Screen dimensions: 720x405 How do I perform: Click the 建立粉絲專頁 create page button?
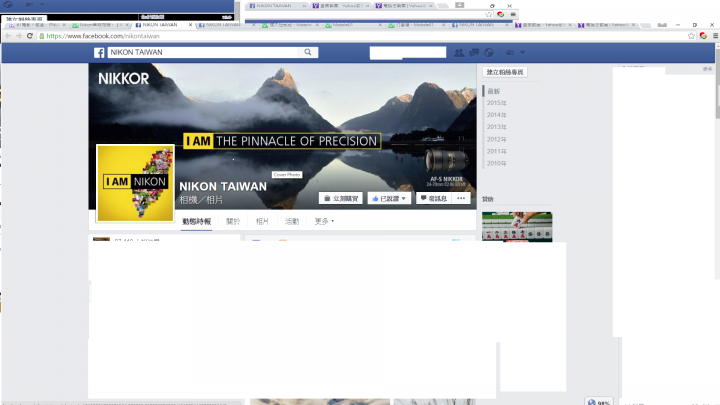click(x=505, y=72)
